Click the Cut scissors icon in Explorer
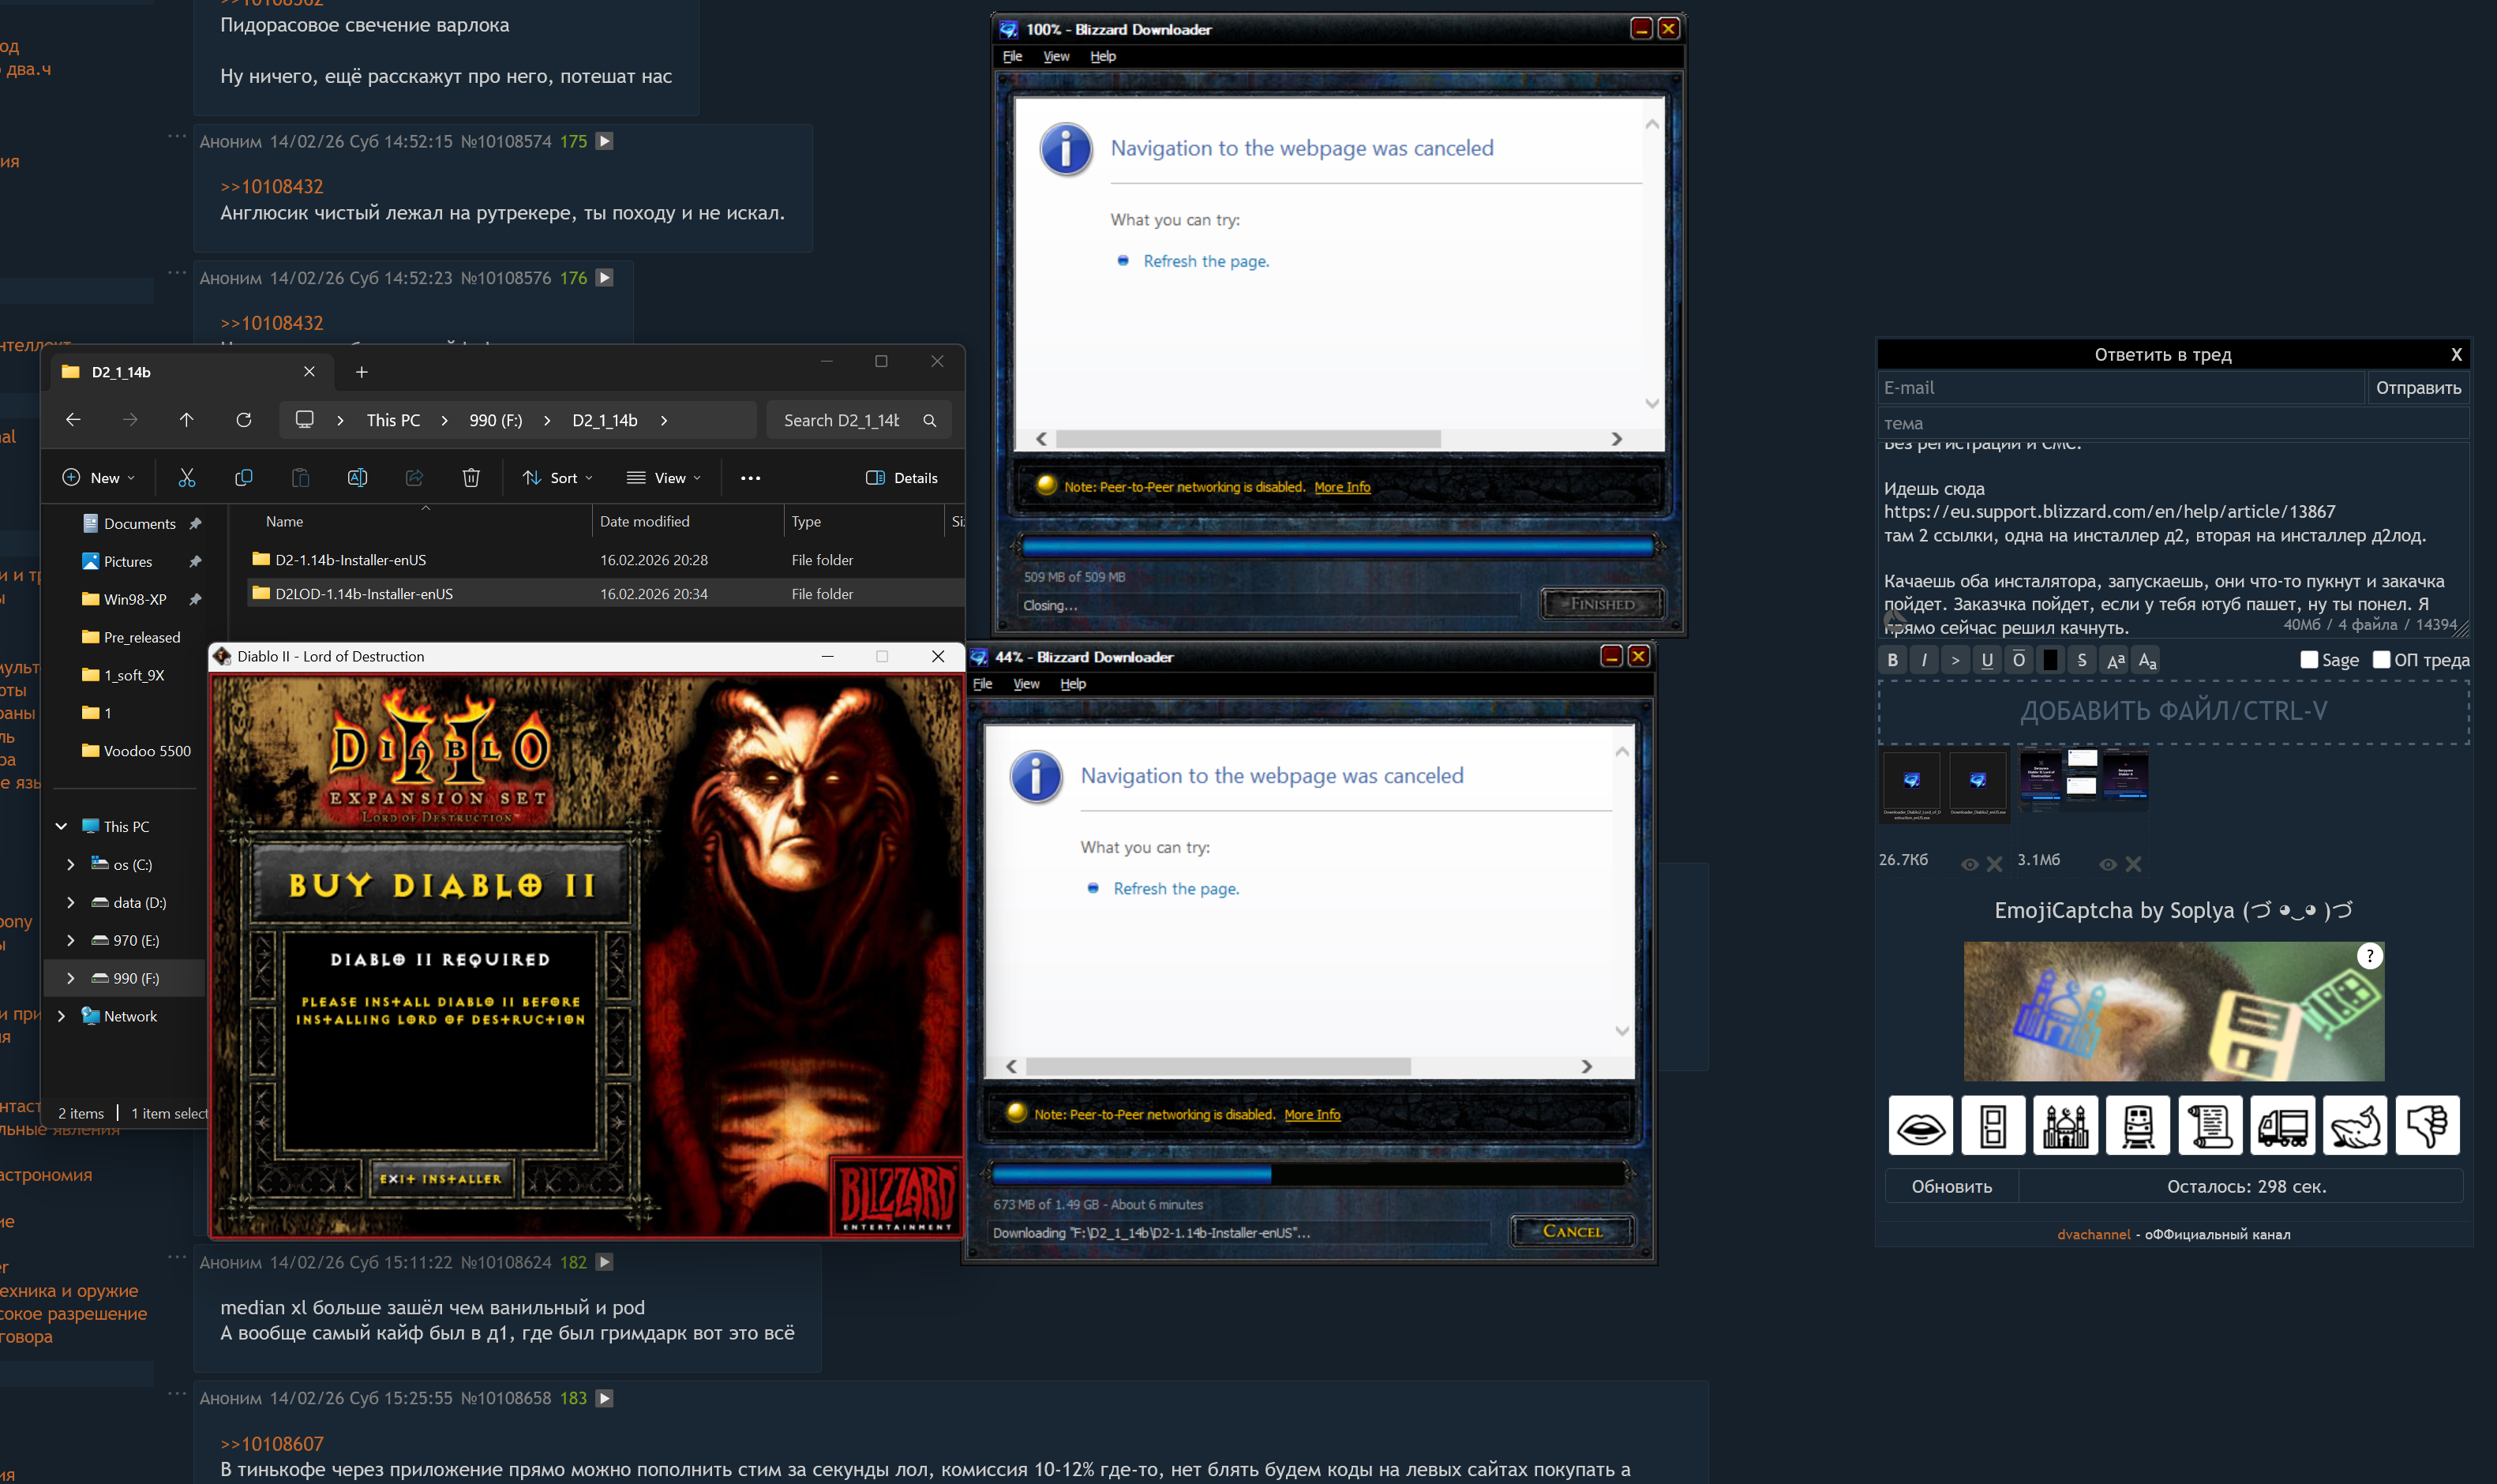Image resolution: width=2497 pixels, height=1484 pixels. pyautogui.click(x=187, y=478)
